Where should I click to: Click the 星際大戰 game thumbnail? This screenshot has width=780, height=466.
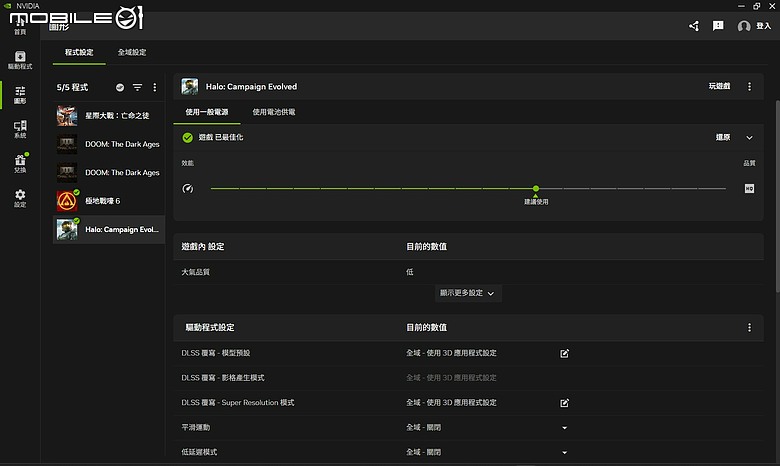pyautogui.click(x=67, y=115)
